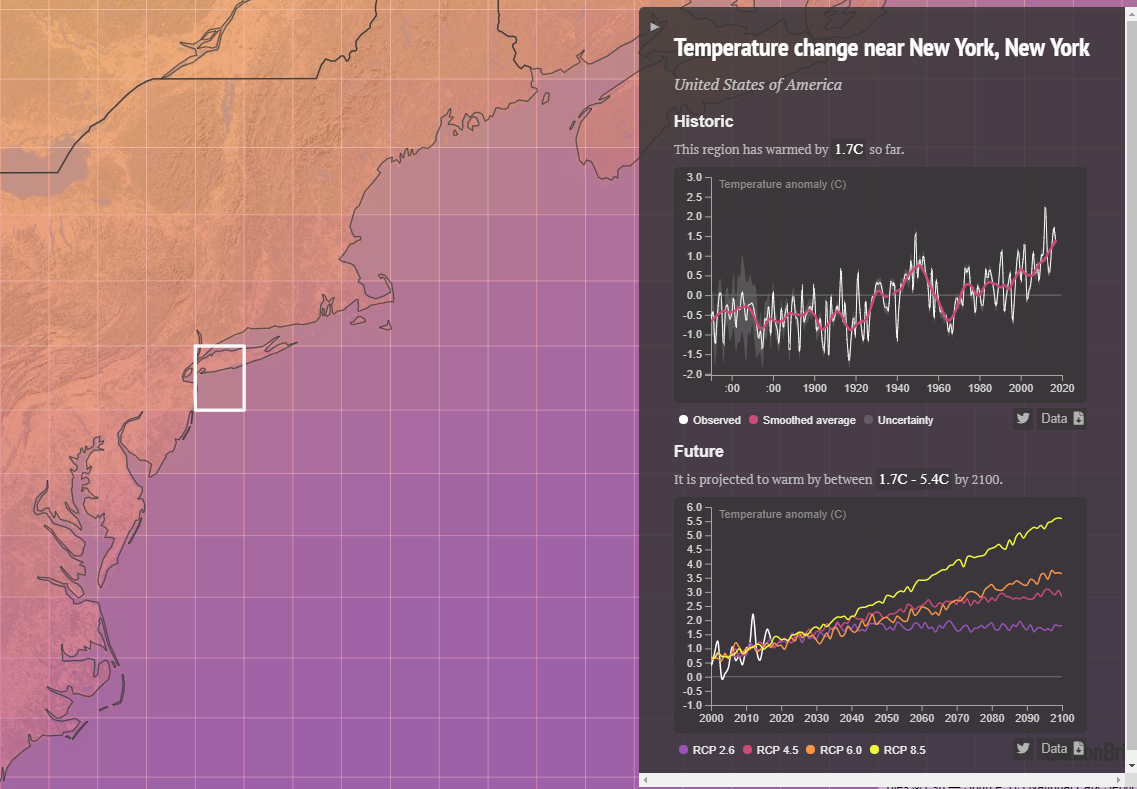Image resolution: width=1137 pixels, height=789 pixels.
Task: Click "United States of America" subtitle
Action: click(x=758, y=85)
